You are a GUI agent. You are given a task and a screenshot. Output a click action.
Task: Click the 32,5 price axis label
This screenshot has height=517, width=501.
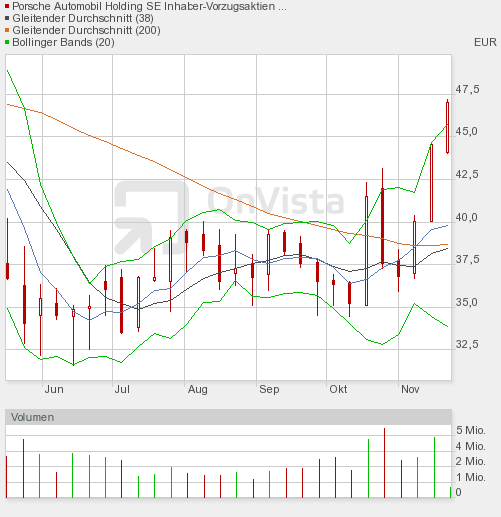pyautogui.click(x=467, y=344)
